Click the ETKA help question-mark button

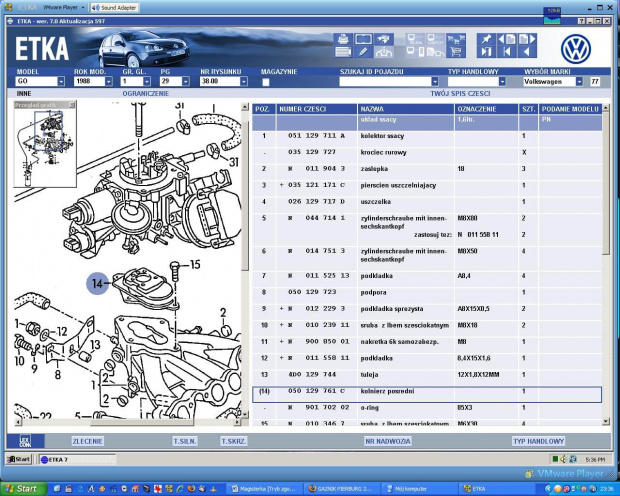(581, 21)
